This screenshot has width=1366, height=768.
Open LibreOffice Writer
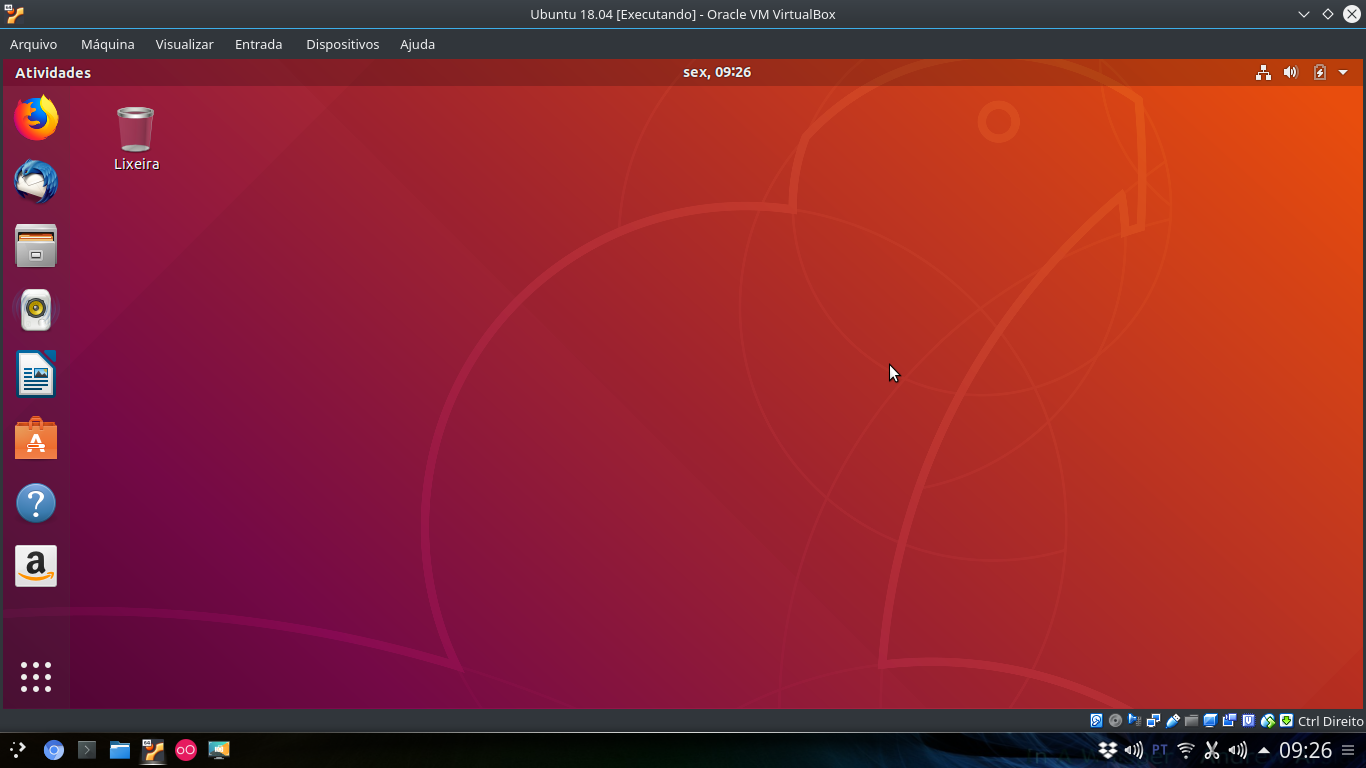coord(35,374)
